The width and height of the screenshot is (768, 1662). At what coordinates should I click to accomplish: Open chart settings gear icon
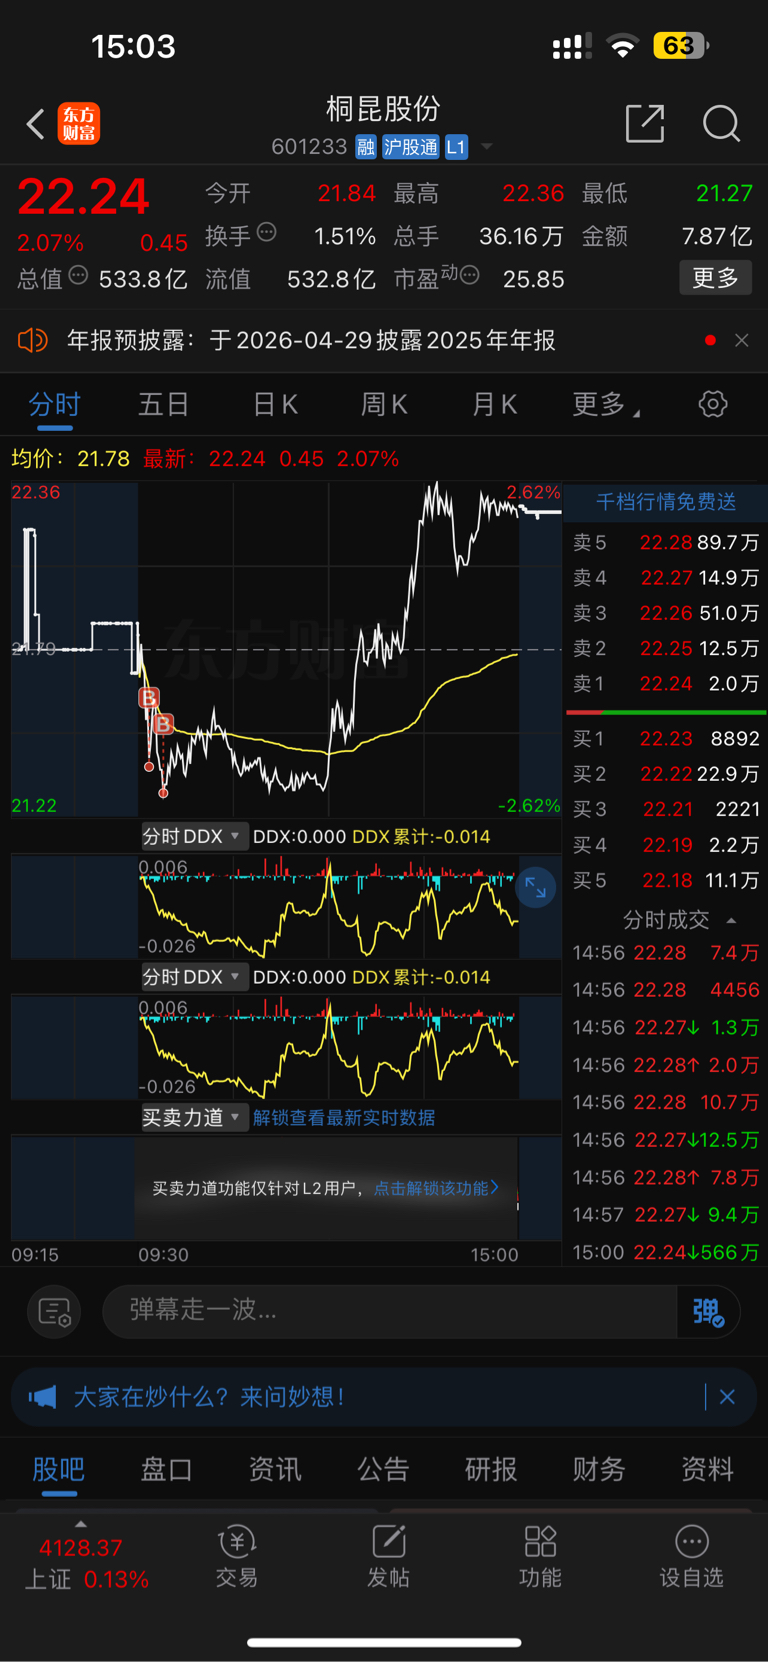[x=713, y=404]
